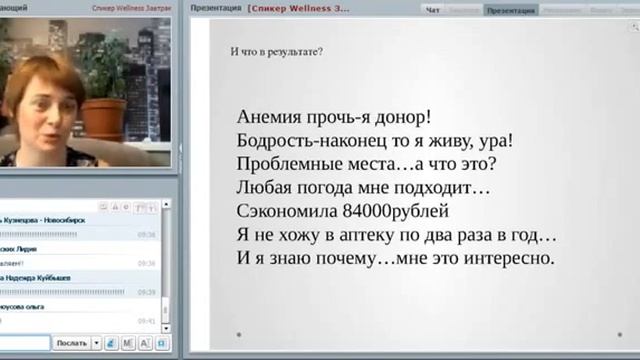Click 09:38 timestamp of Лидия message
This screenshot has width=640, height=360.
(x=146, y=264)
